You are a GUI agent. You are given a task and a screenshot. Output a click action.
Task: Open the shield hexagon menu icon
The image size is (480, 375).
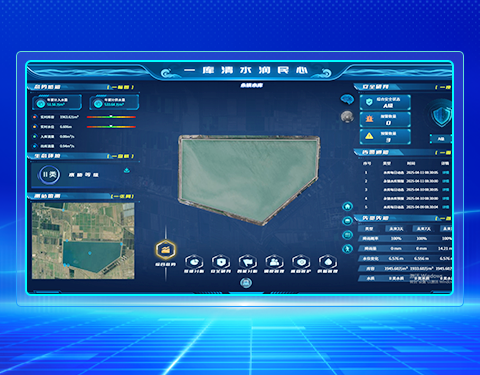[221, 262]
